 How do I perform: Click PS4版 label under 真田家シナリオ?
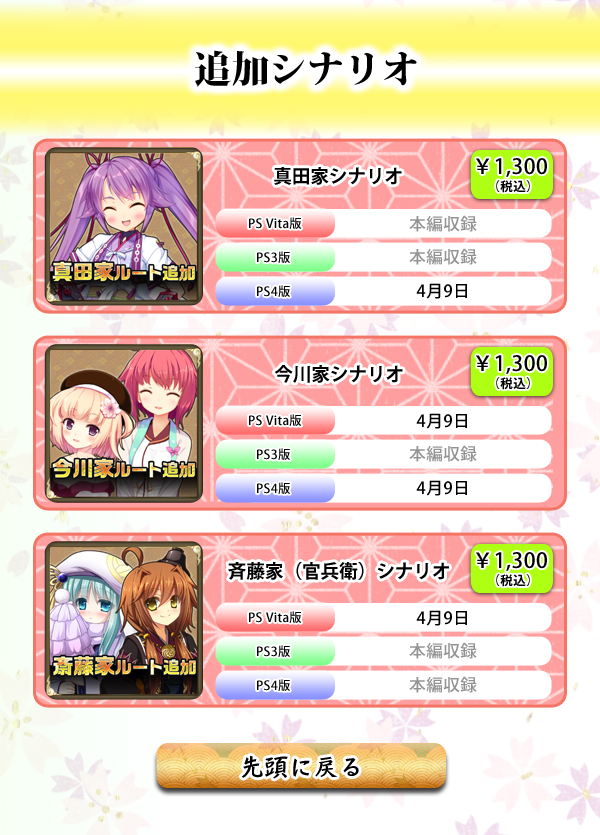pyautogui.click(x=275, y=291)
